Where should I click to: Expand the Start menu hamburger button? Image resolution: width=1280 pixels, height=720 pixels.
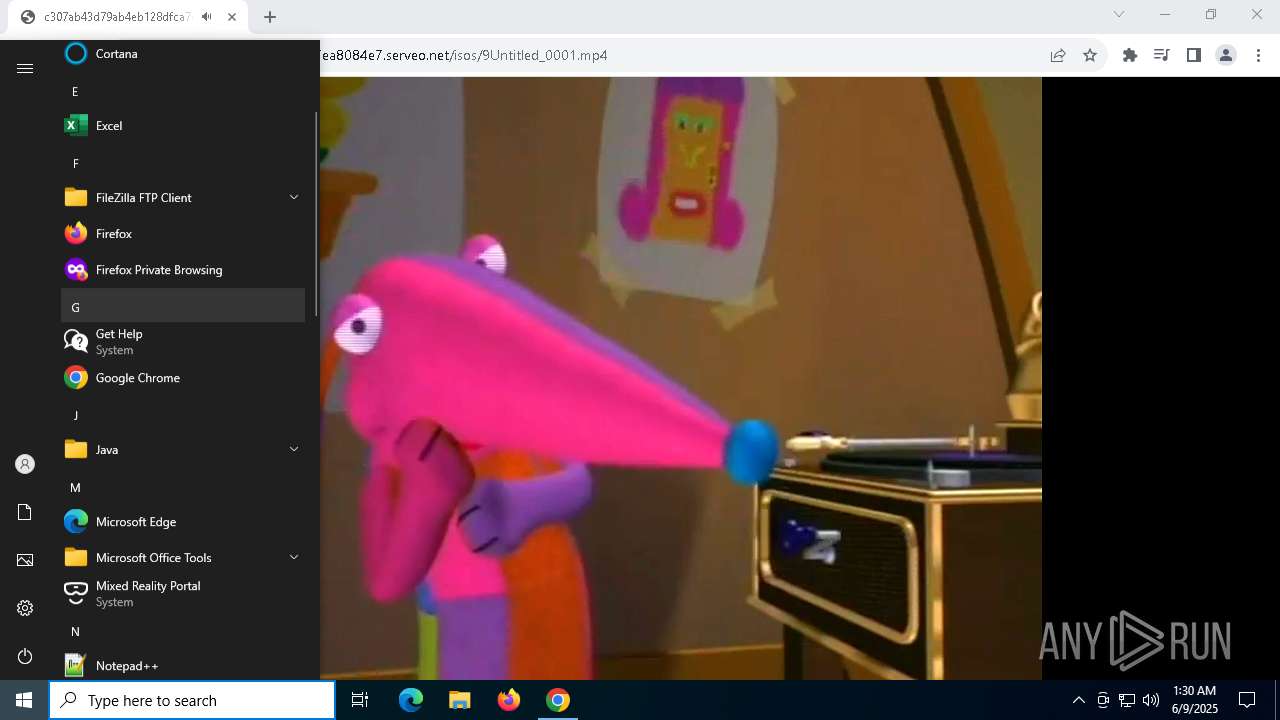tap(25, 68)
